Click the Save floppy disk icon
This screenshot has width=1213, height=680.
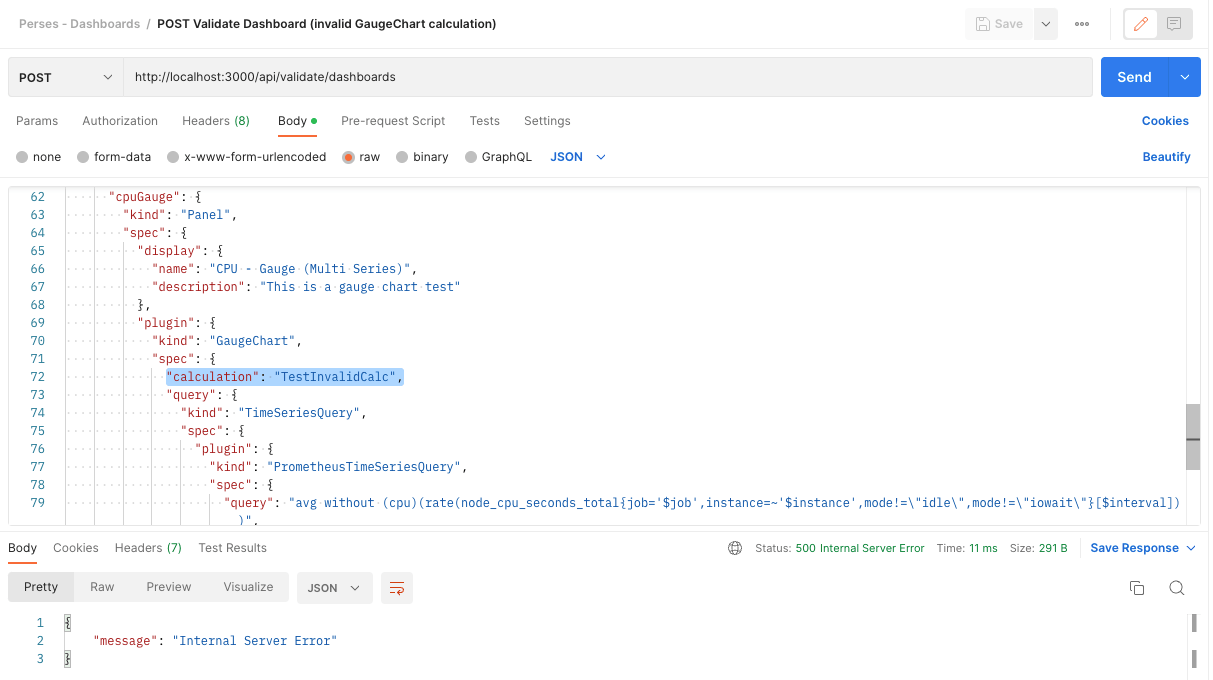pyautogui.click(x=983, y=24)
